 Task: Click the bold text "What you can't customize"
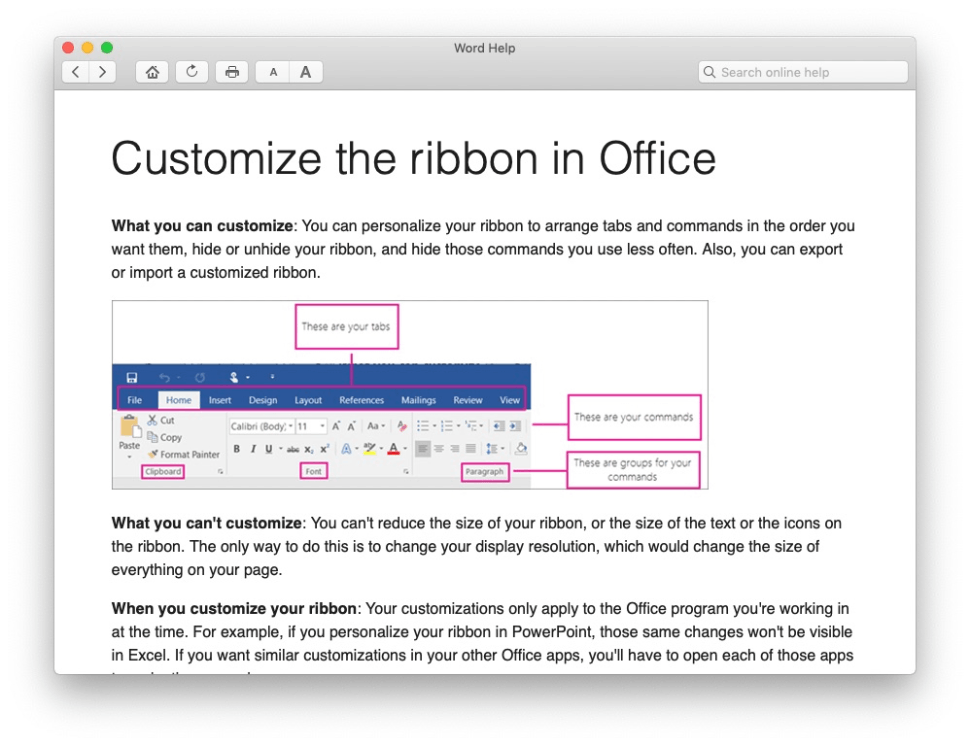tap(207, 523)
